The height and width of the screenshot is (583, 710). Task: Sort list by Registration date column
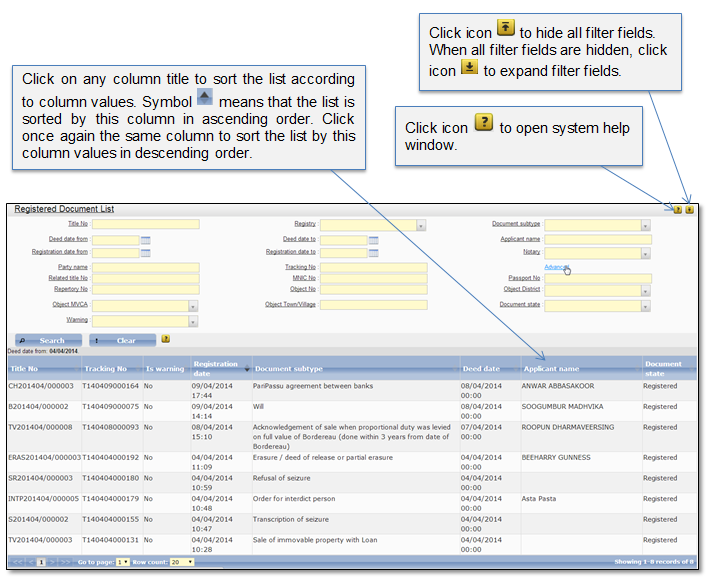216,369
